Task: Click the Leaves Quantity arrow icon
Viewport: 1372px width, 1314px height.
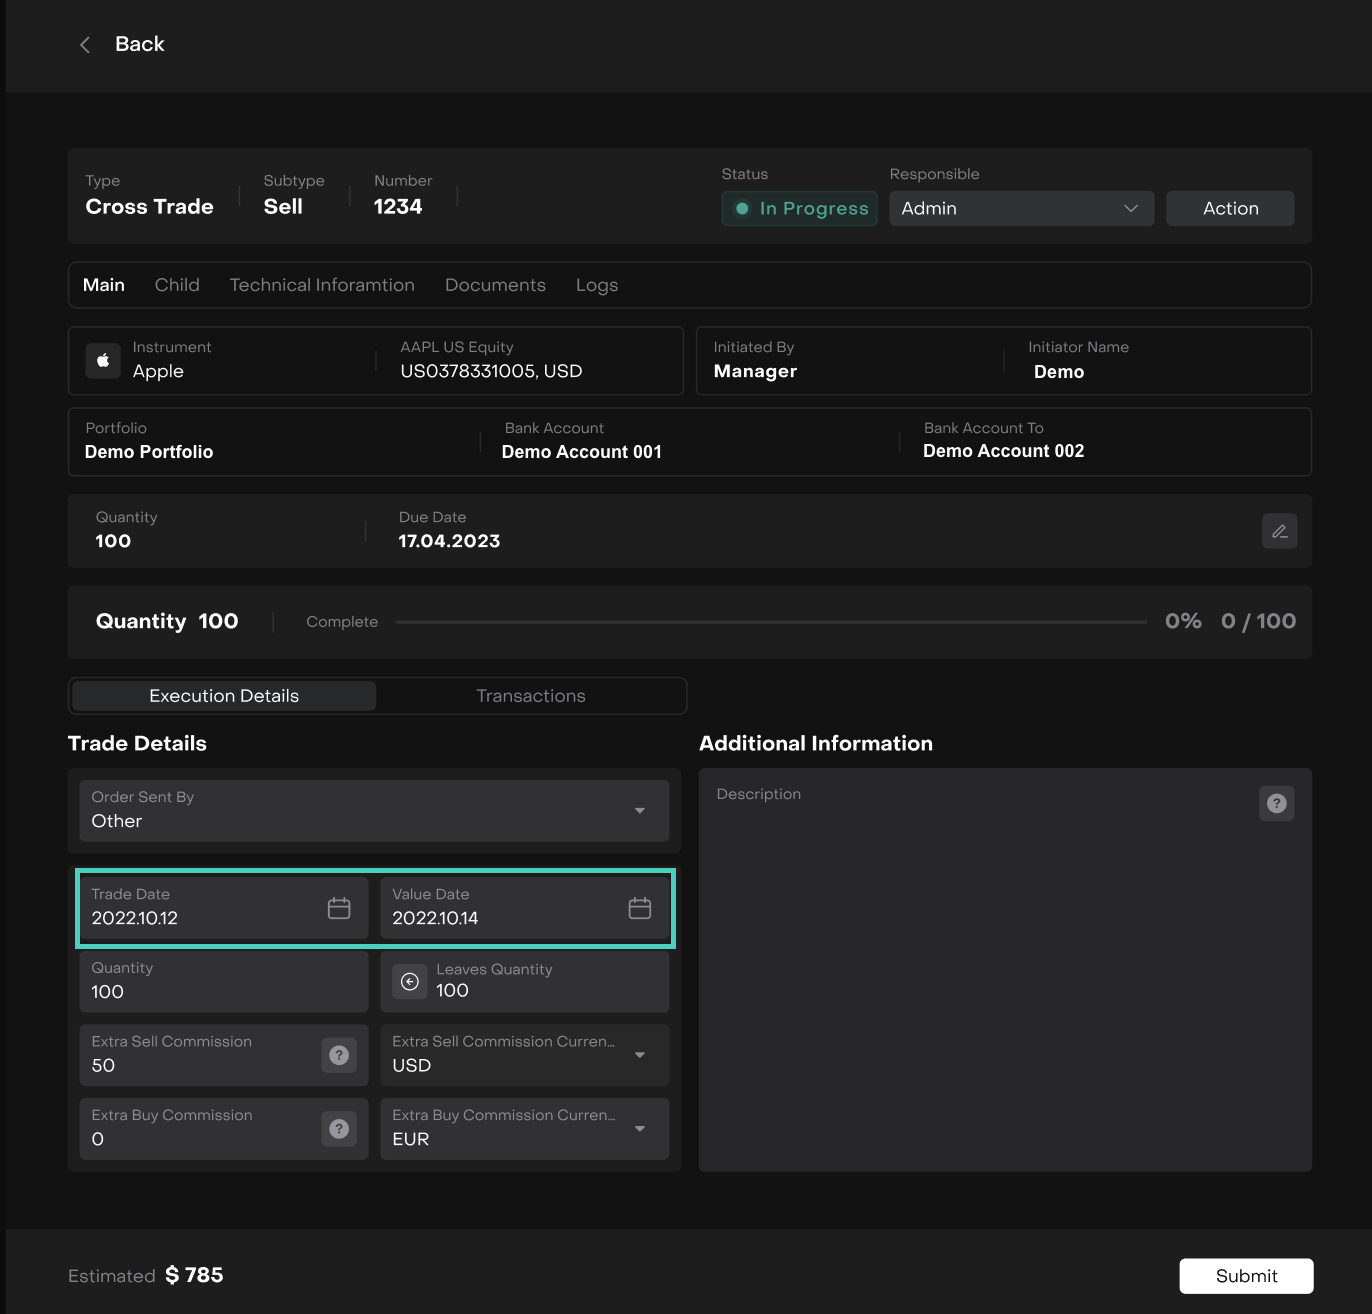Action: (x=410, y=982)
